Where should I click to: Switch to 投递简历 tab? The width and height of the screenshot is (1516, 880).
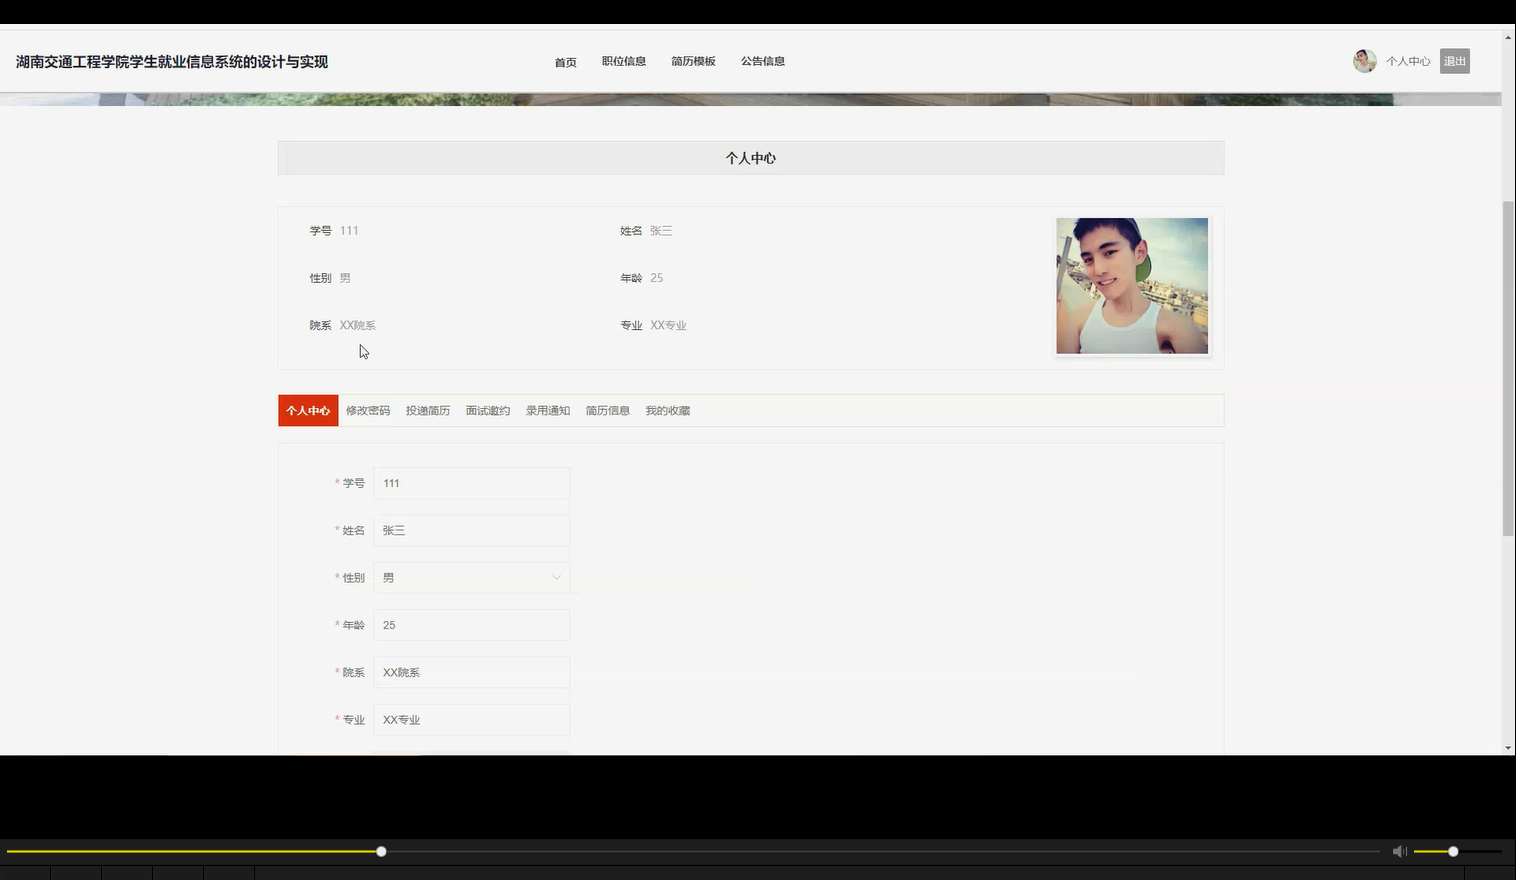[x=428, y=411]
